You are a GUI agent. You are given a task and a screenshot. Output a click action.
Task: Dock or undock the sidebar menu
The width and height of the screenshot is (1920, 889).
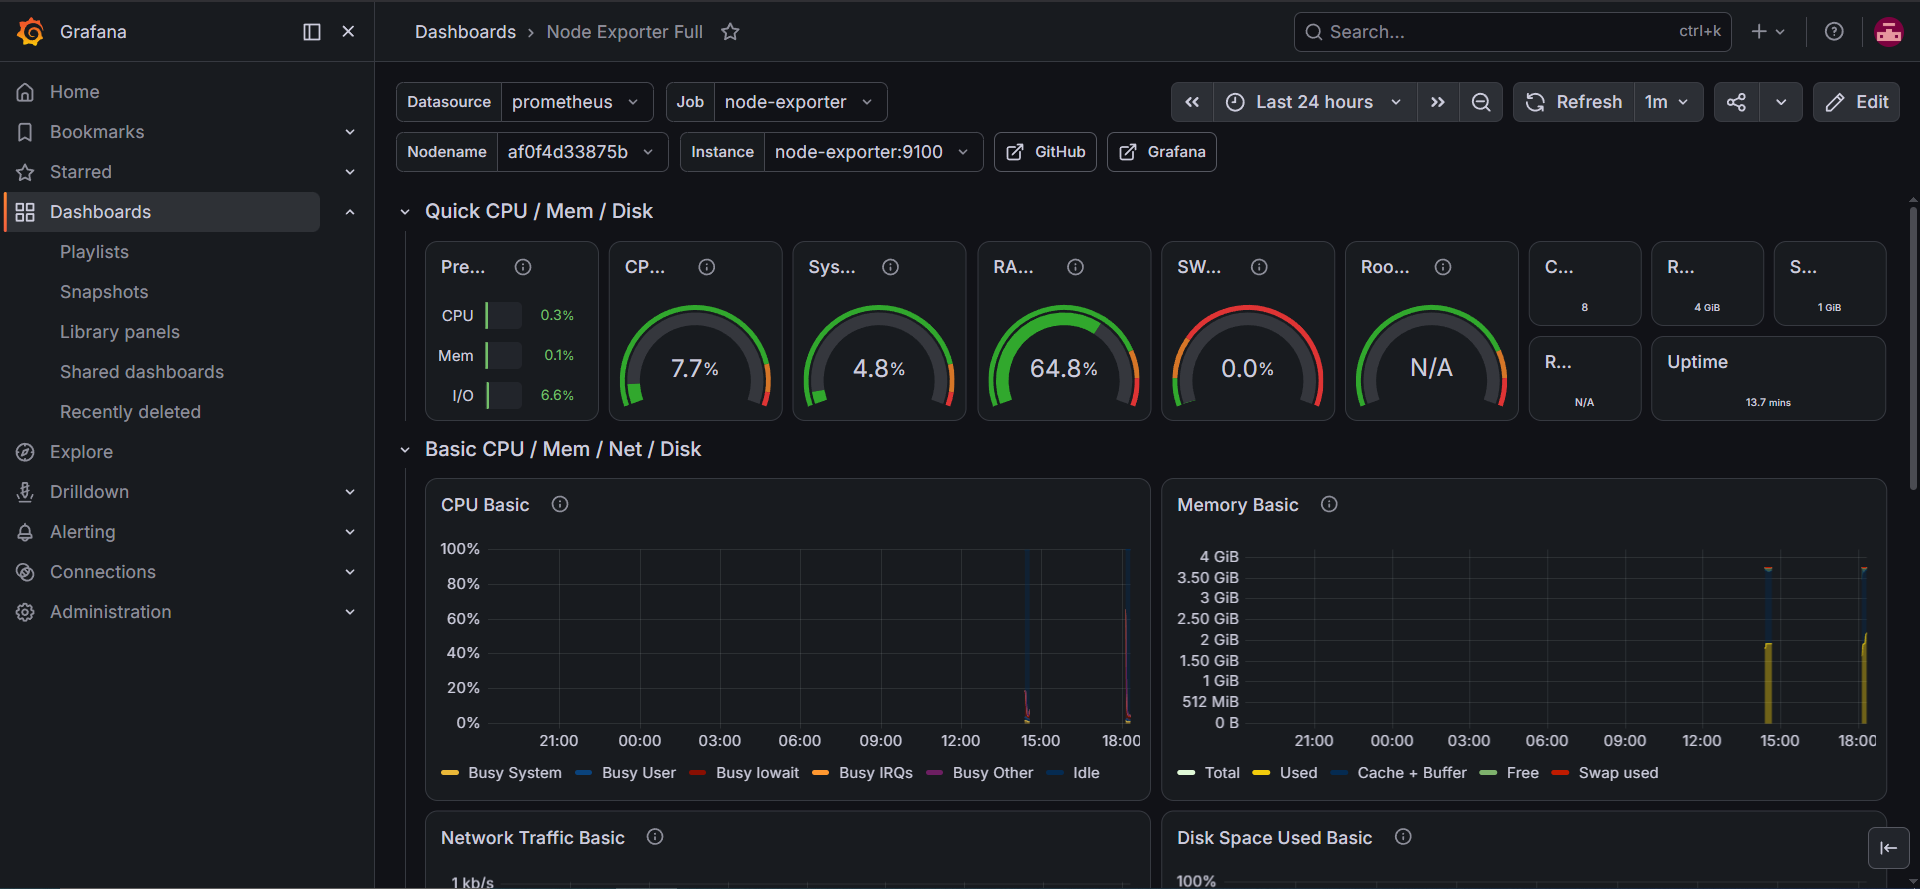pyautogui.click(x=312, y=32)
